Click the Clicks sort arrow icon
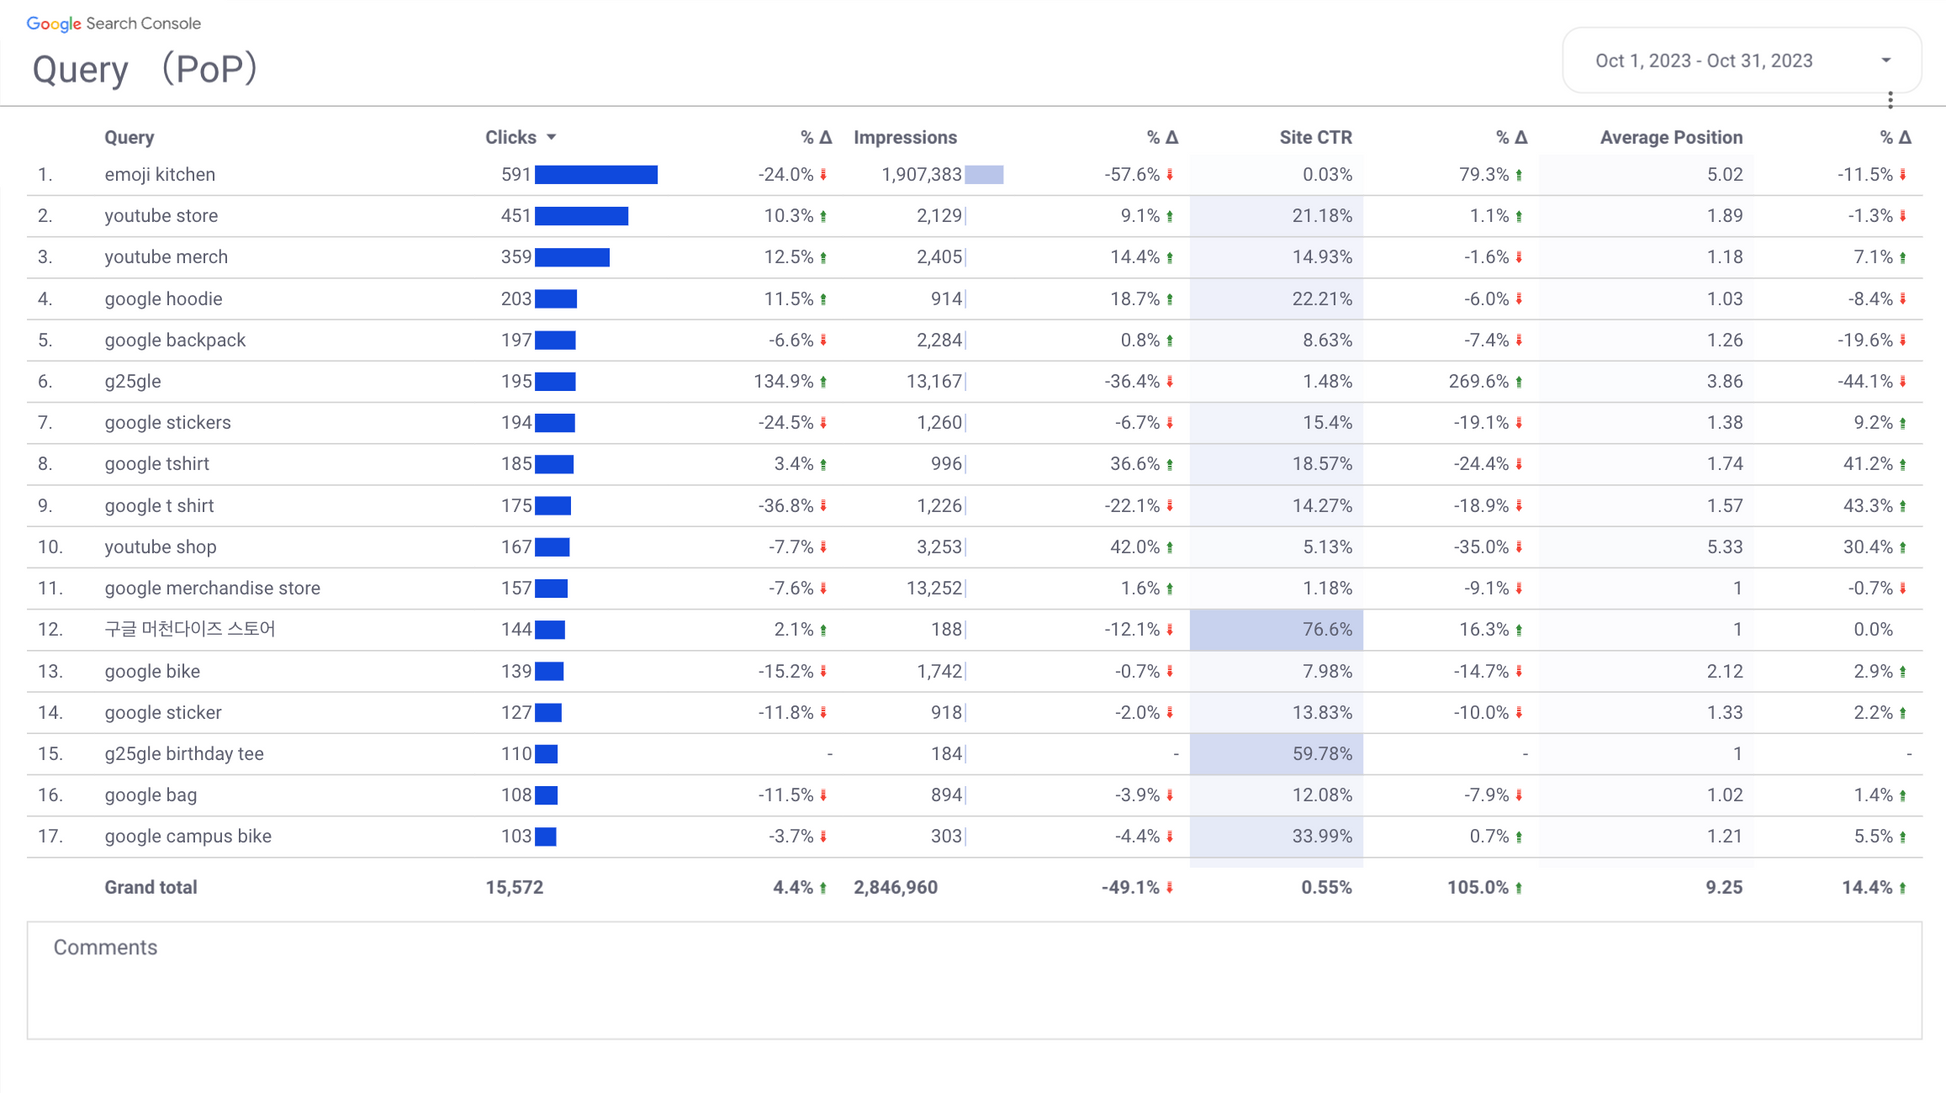 point(552,137)
